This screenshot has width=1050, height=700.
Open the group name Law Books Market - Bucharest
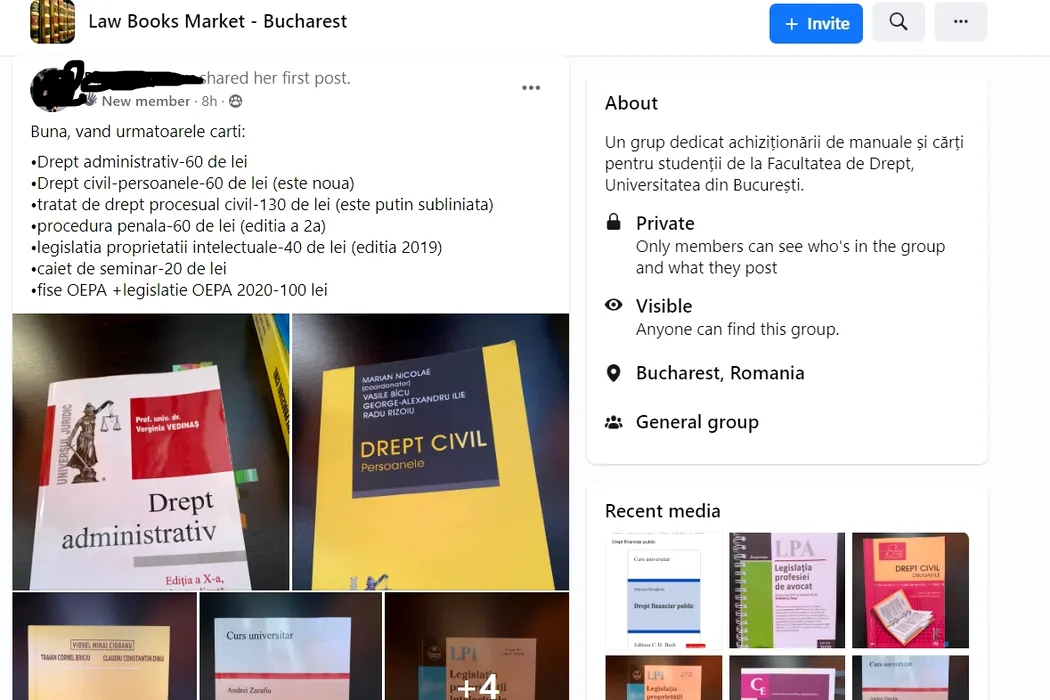[x=218, y=21]
